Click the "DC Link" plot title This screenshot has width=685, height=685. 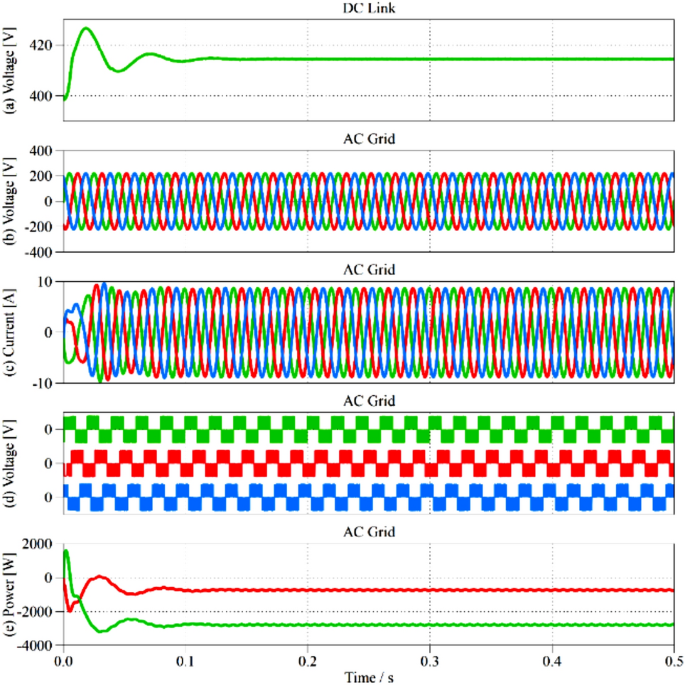pos(369,8)
